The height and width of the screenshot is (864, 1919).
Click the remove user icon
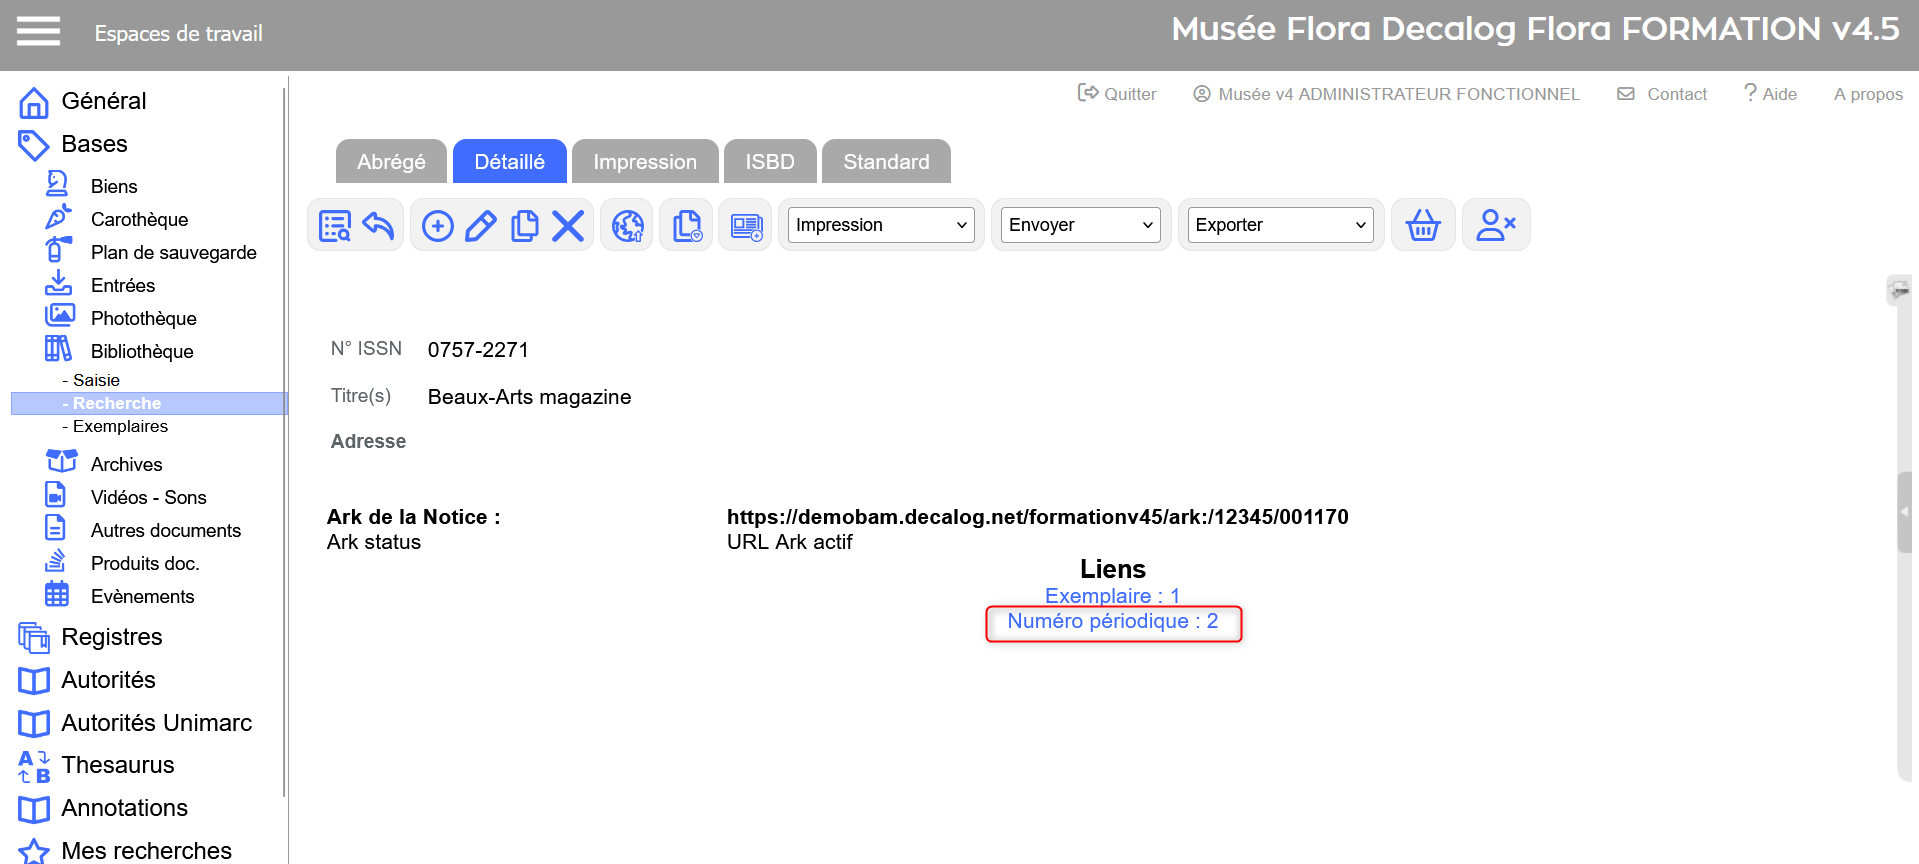[1495, 226]
